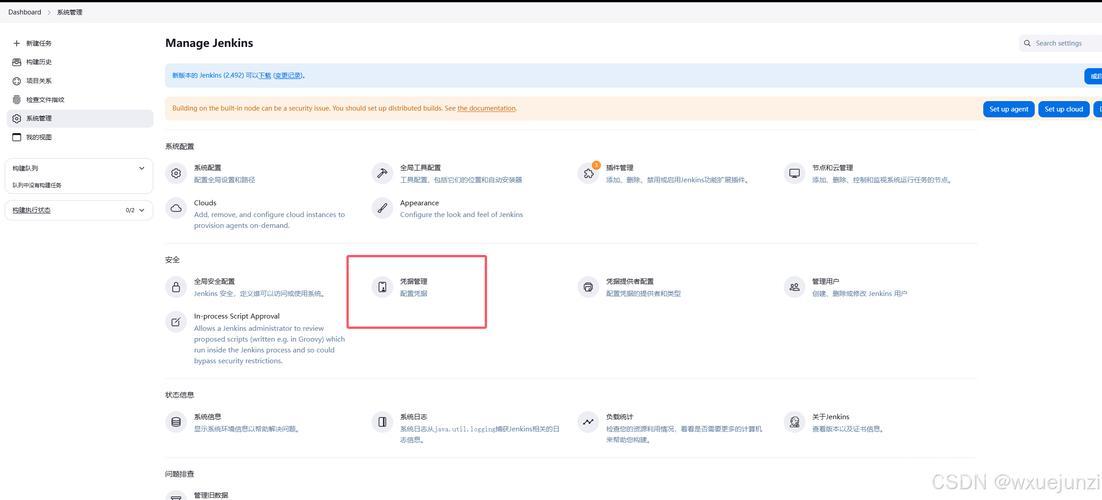Collapse the 构建队列 panel chevron
Viewport: 1102px width, 500px height.
click(141, 169)
